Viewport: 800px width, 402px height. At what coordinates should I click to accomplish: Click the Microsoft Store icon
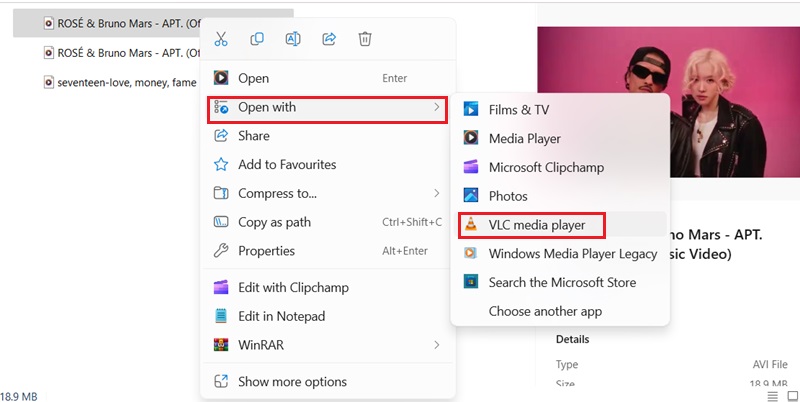click(x=471, y=282)
